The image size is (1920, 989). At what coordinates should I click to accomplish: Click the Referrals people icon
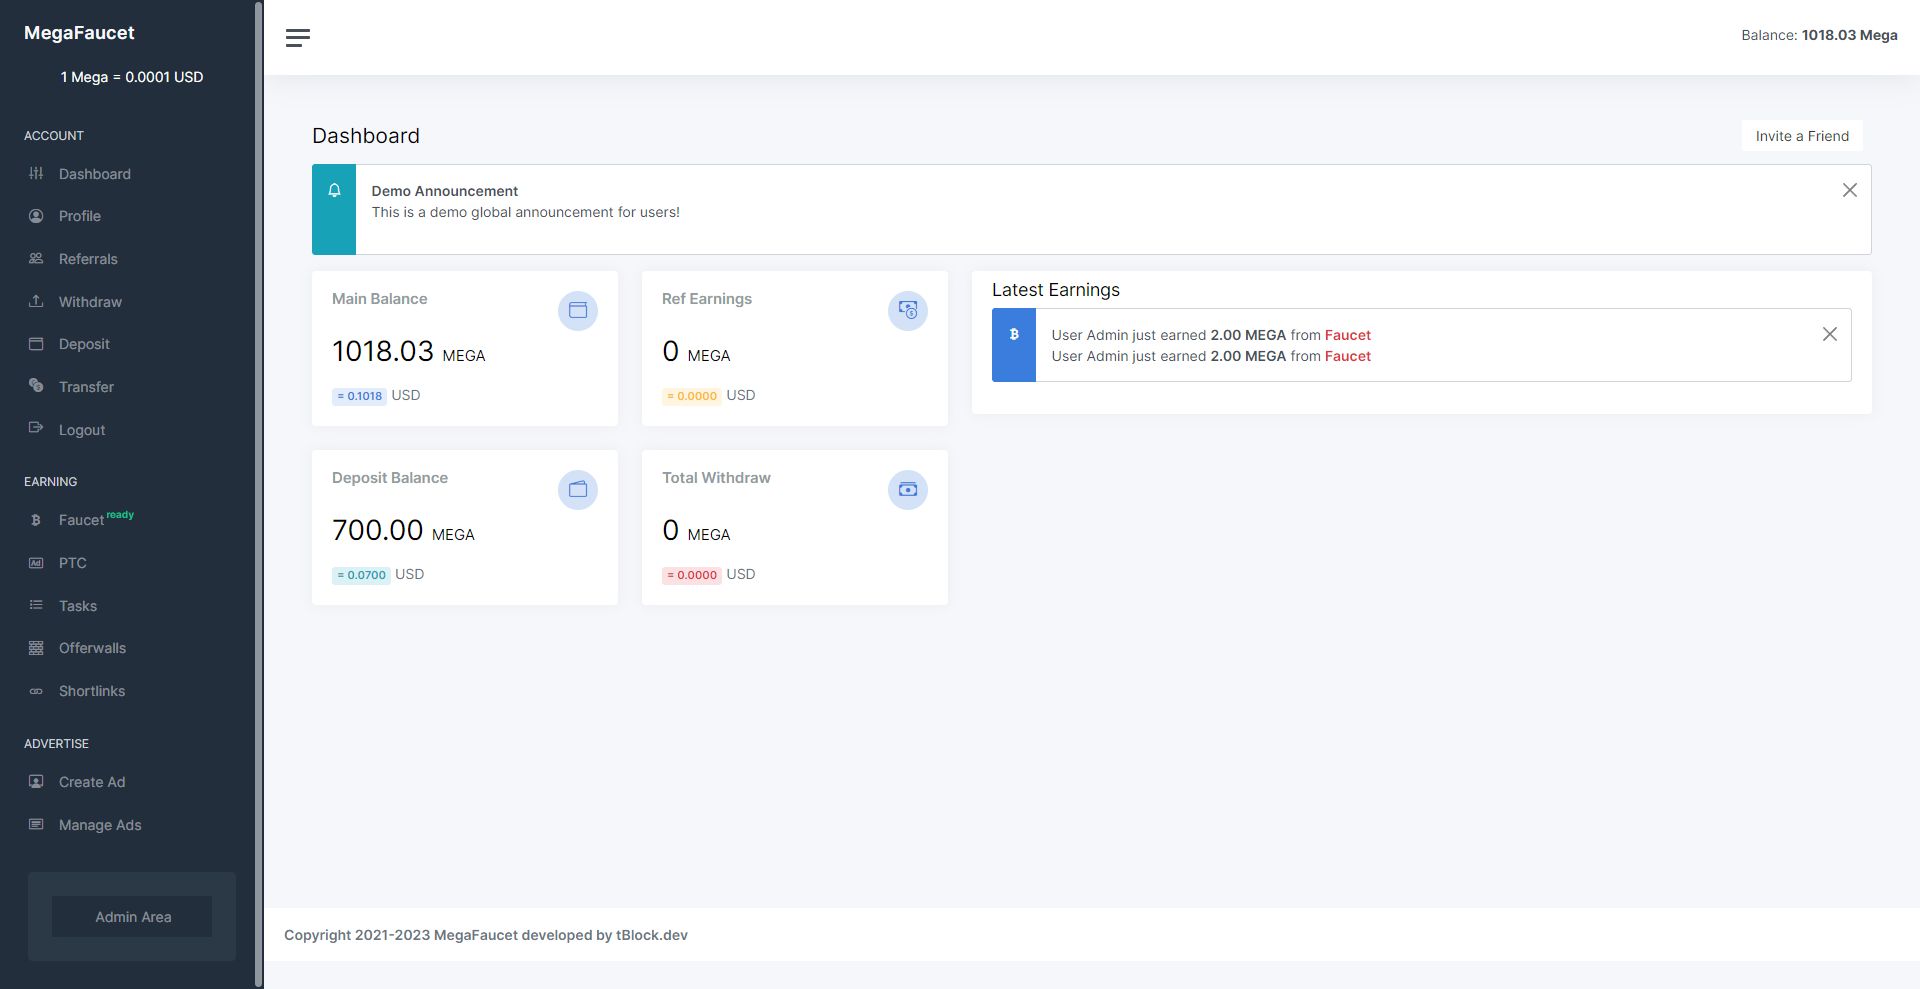click(36, 259)
